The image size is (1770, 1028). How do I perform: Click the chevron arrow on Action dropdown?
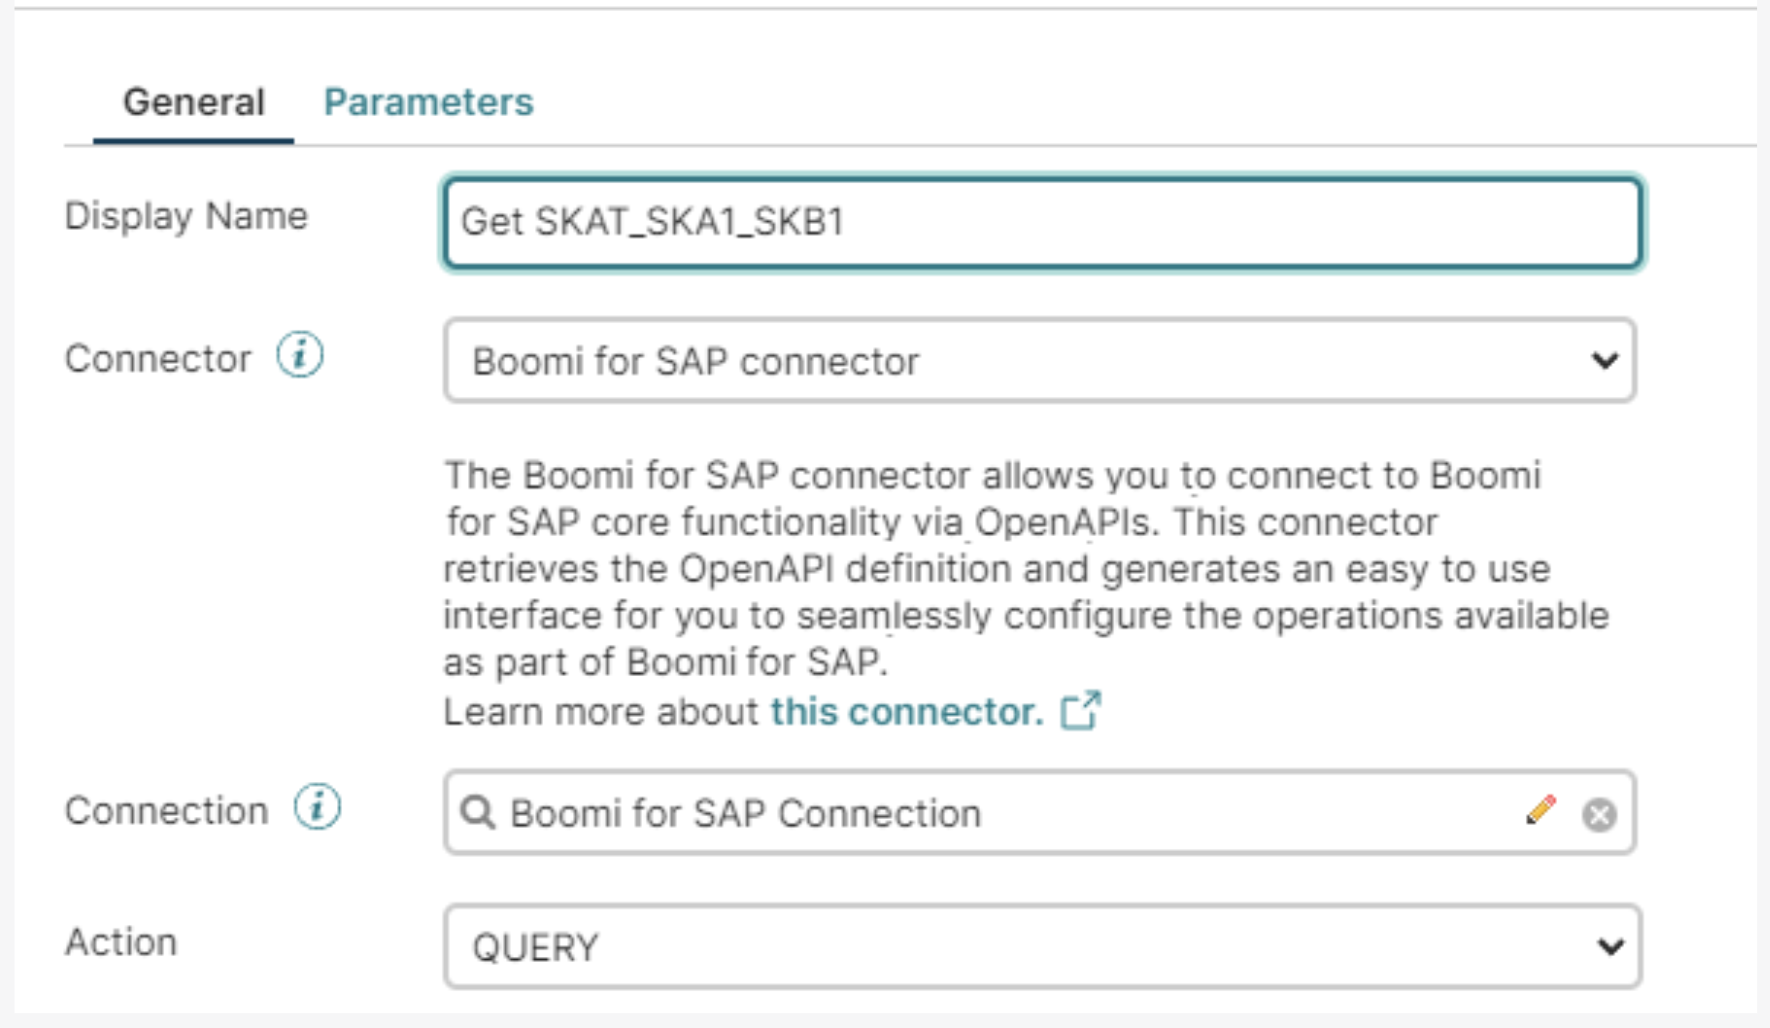(x=1609, y=946)
